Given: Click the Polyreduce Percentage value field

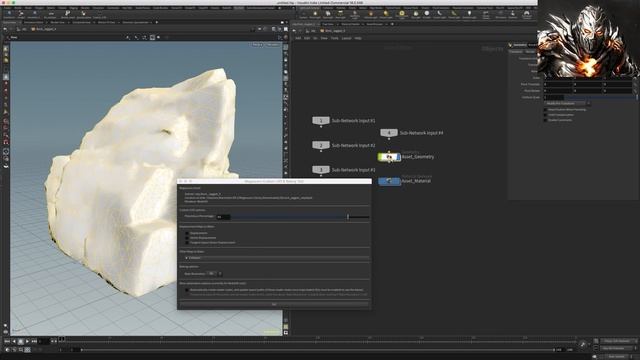Looking at the screenshot, I should click(224, 217).
